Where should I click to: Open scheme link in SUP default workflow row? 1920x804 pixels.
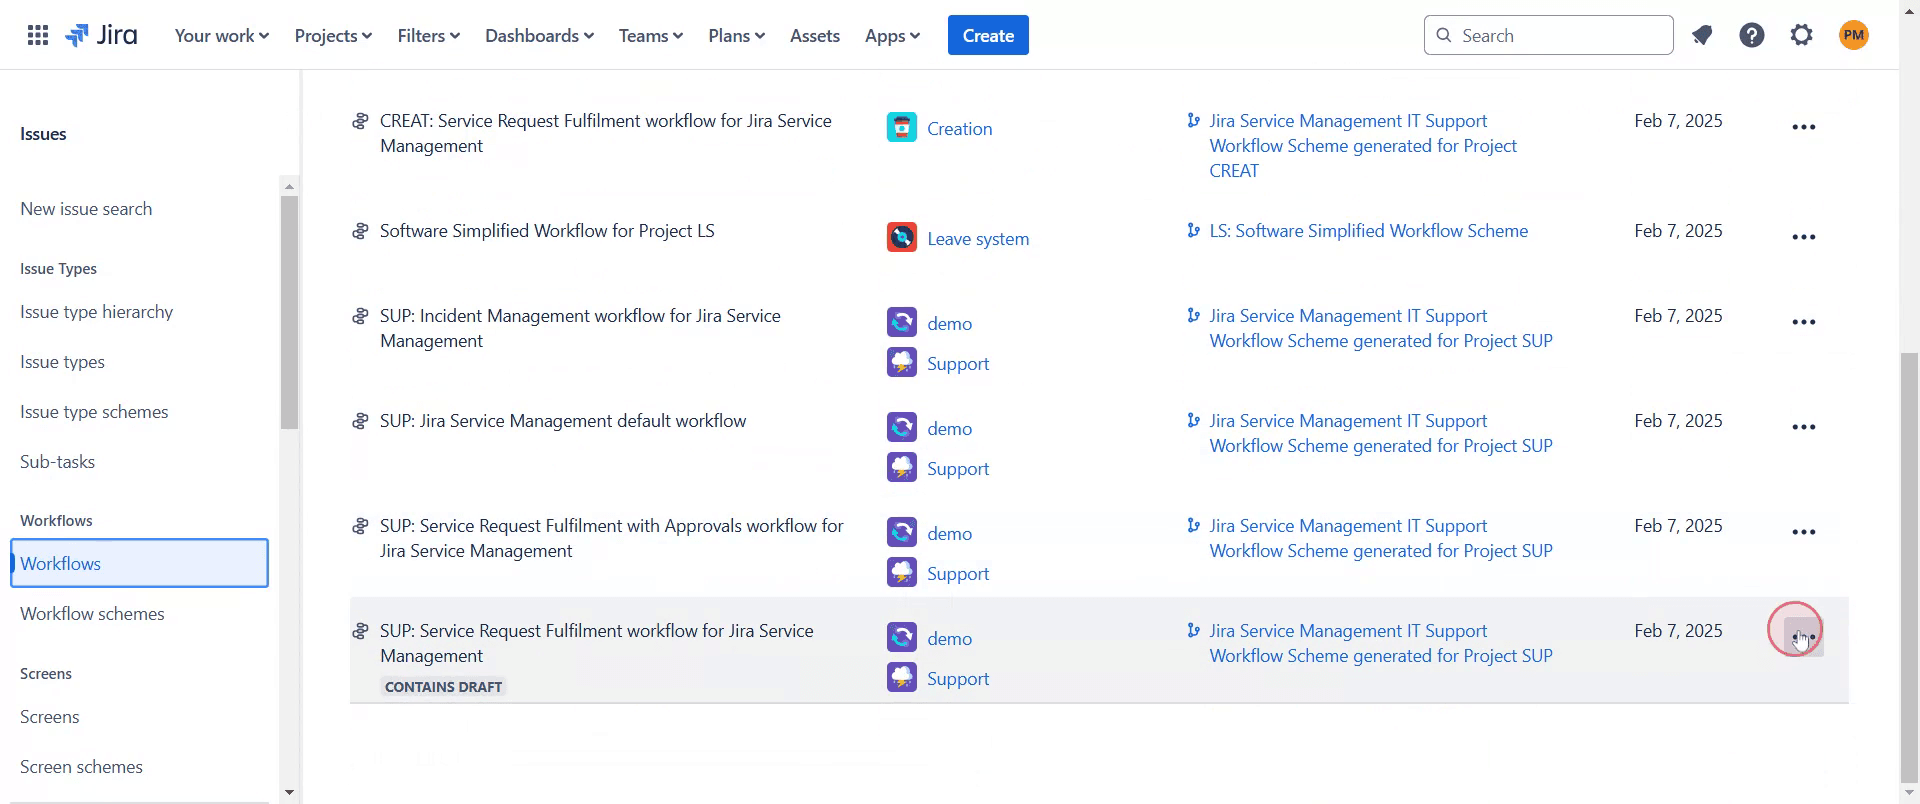[x=1381, y=433]
